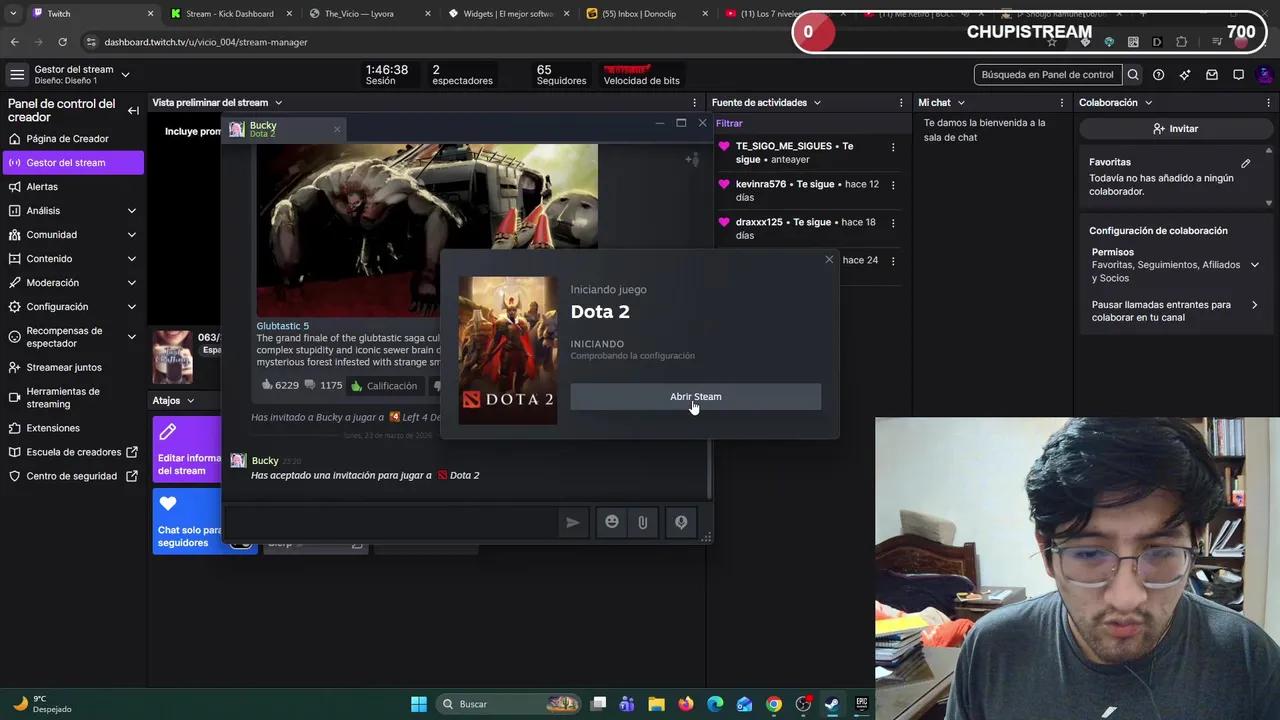Open options for TE_SIGO_ME_SIGUES activity
The image size is (1280, 720).
pyautogui.click(x=893, y=147)
